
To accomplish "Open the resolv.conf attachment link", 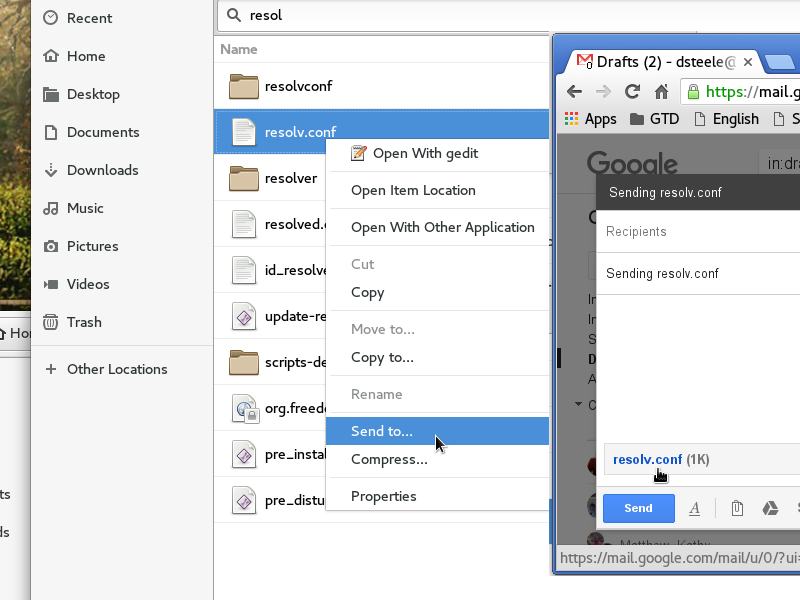I will point(647,459).
